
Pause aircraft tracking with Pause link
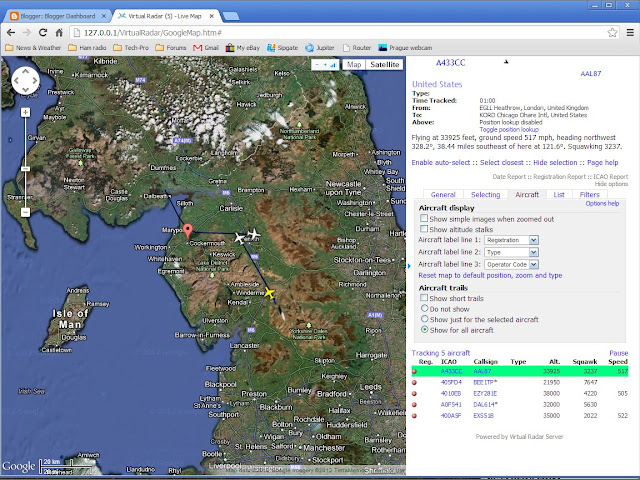[x=618, y=353]
